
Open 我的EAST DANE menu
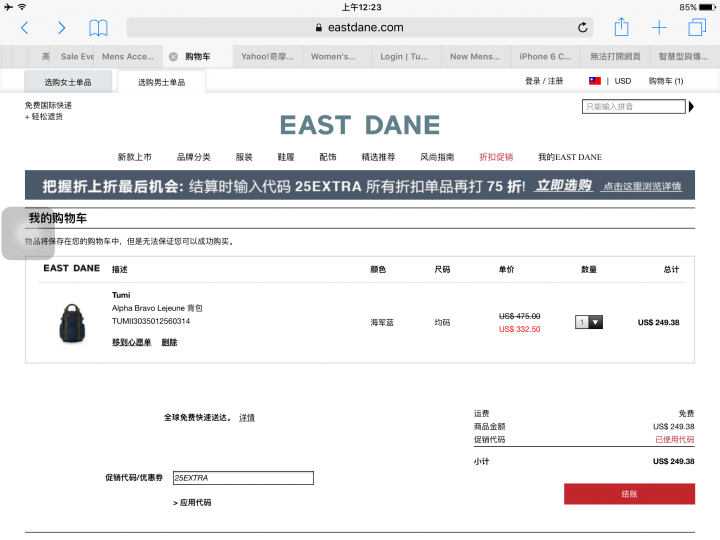coord(570,157)
